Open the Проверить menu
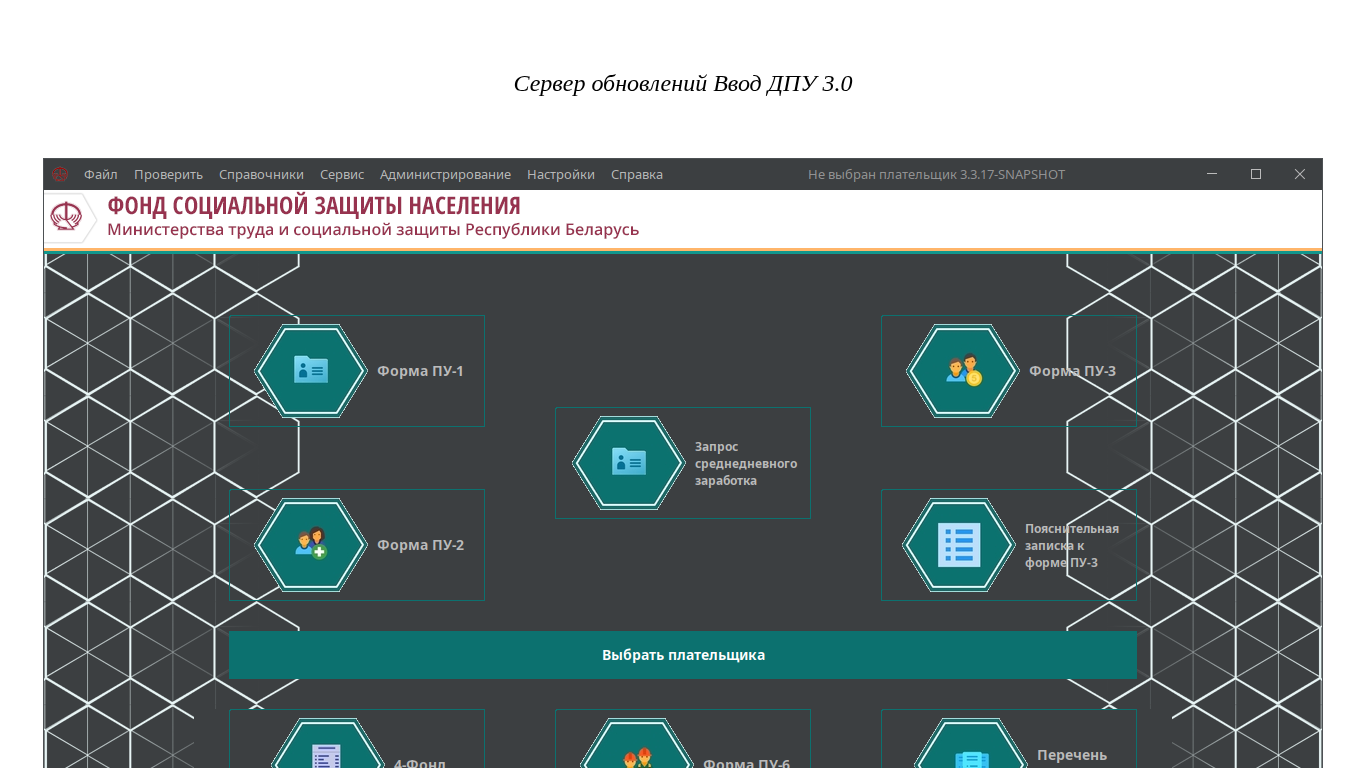The height and width of the screenshot is (768, 1366). 168,174
